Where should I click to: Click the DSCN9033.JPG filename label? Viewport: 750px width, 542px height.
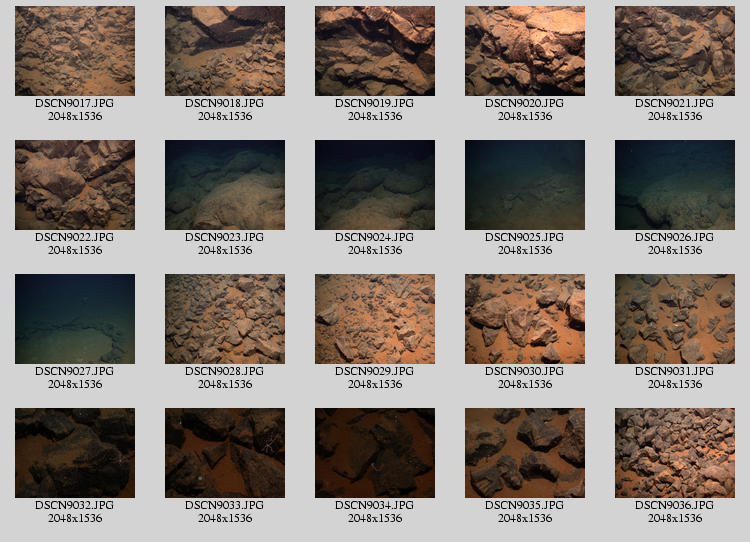tap(225, 506)
